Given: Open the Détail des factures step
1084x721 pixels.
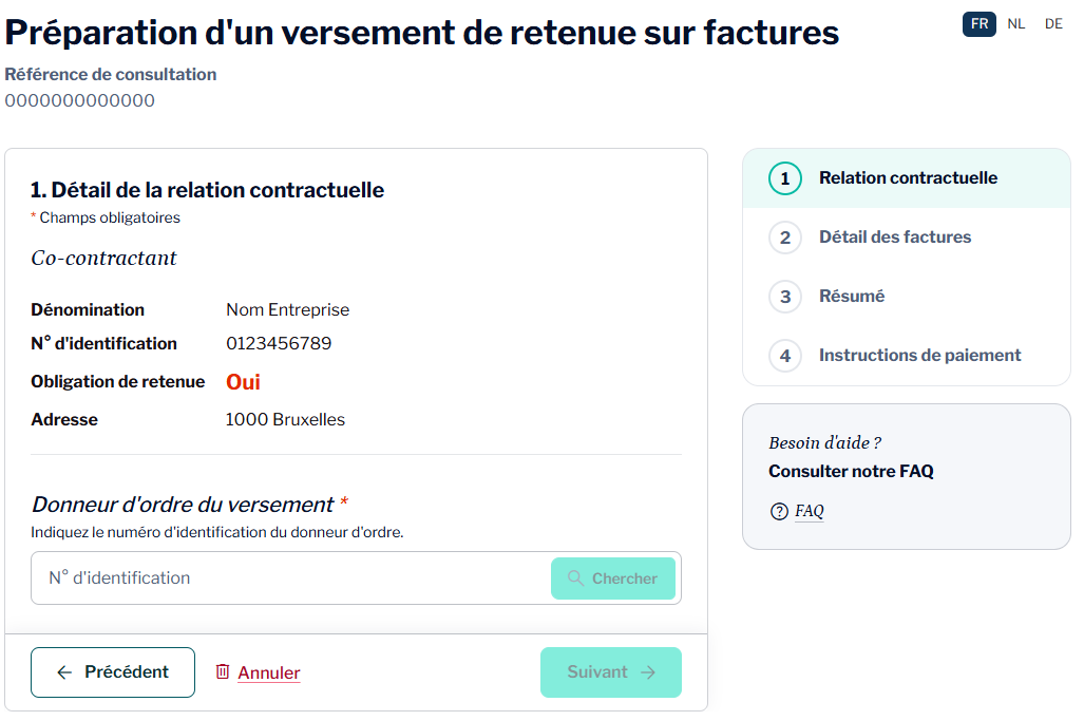Looking at the screenshot, I should 895,237.
